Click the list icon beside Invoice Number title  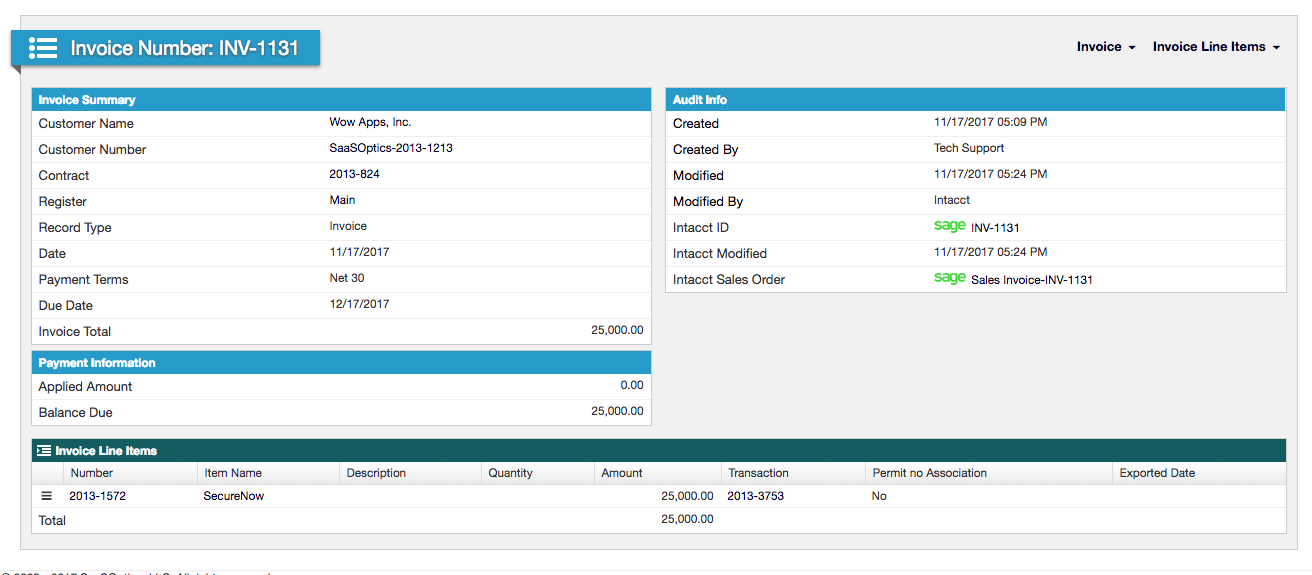click(43, 47)
